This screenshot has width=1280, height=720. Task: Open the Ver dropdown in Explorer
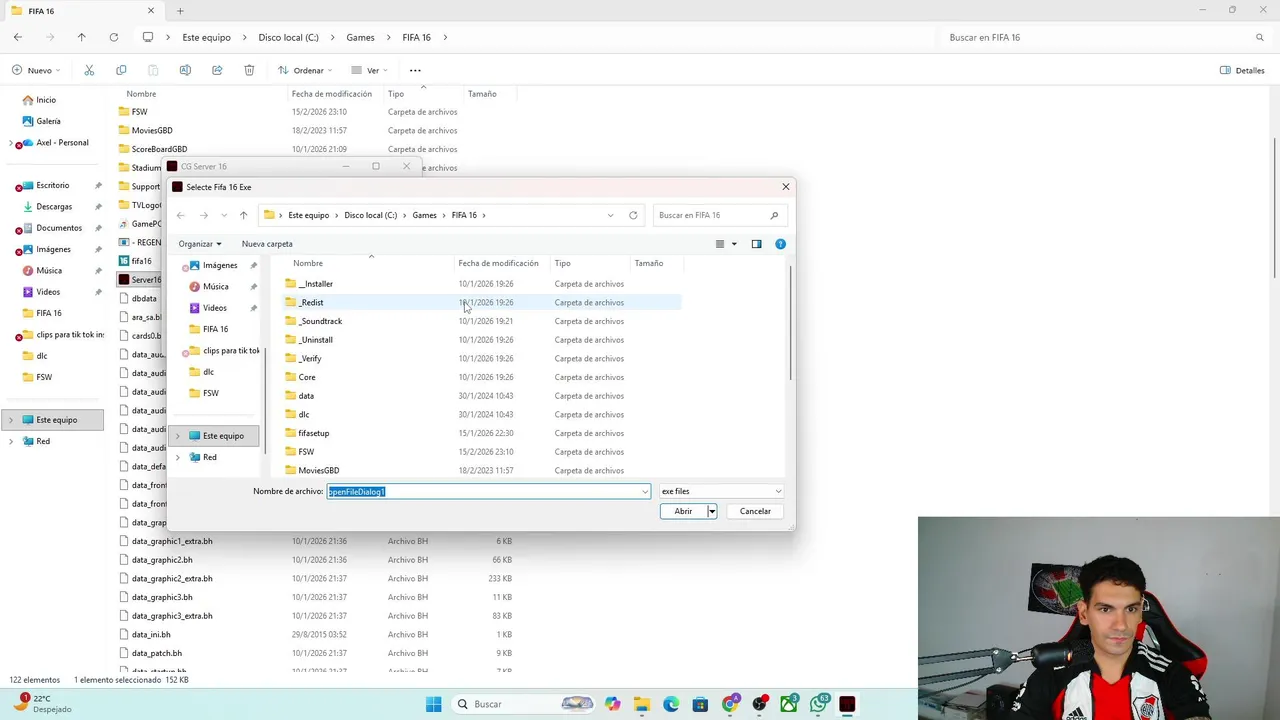pos(369,70)
